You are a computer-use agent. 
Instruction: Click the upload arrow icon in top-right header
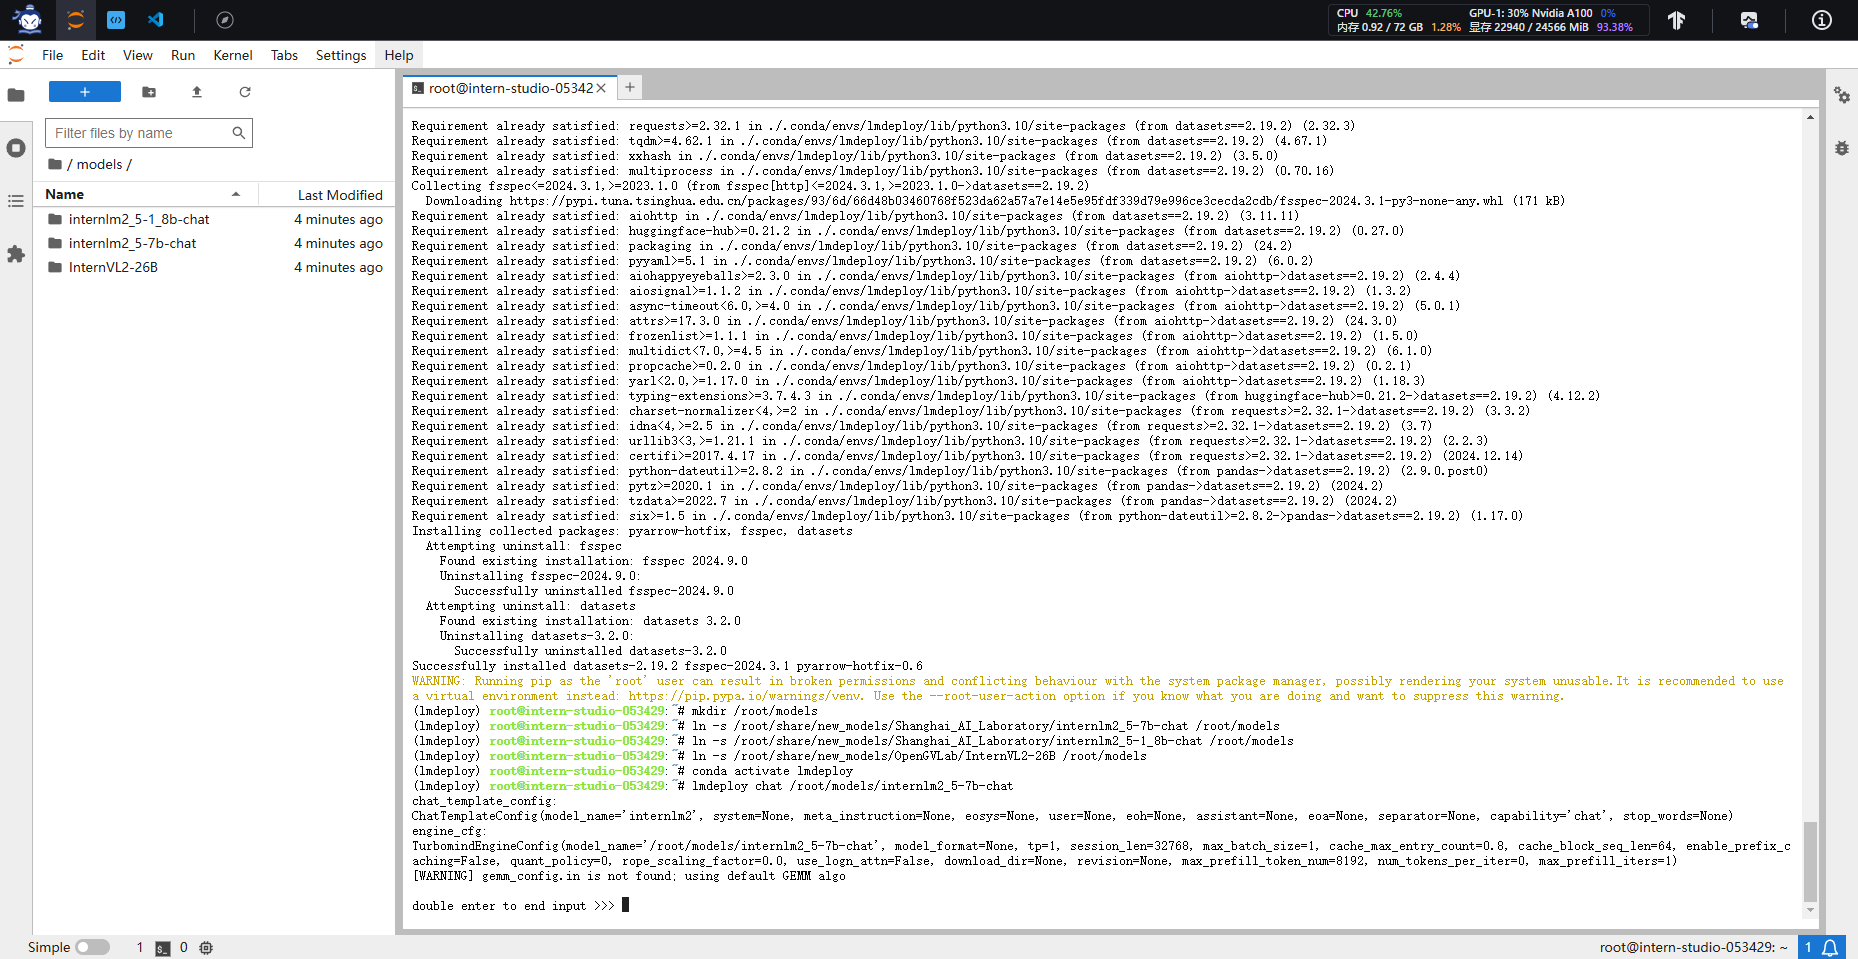click(1677, 20)
